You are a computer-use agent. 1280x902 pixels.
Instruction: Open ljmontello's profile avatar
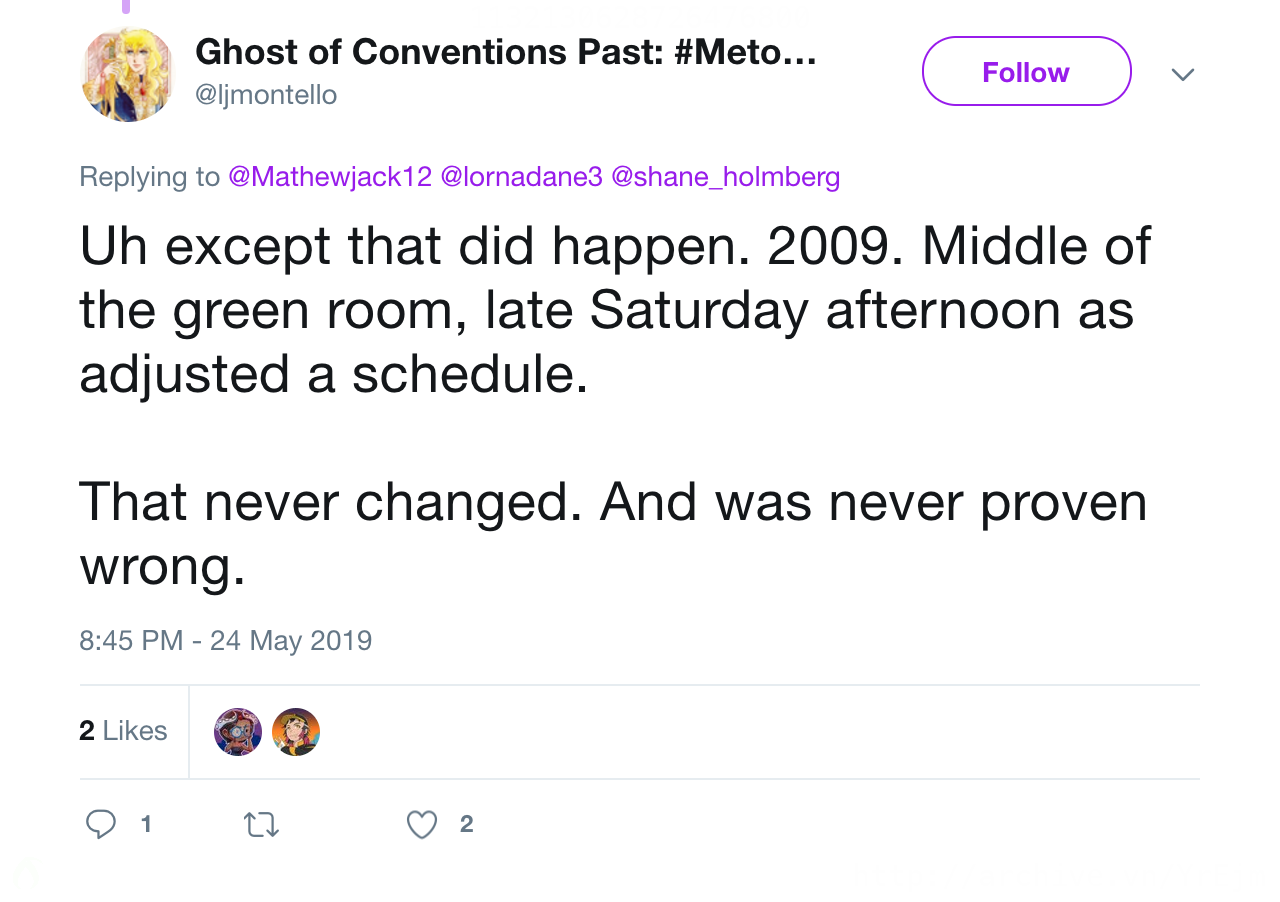point(127,75)
